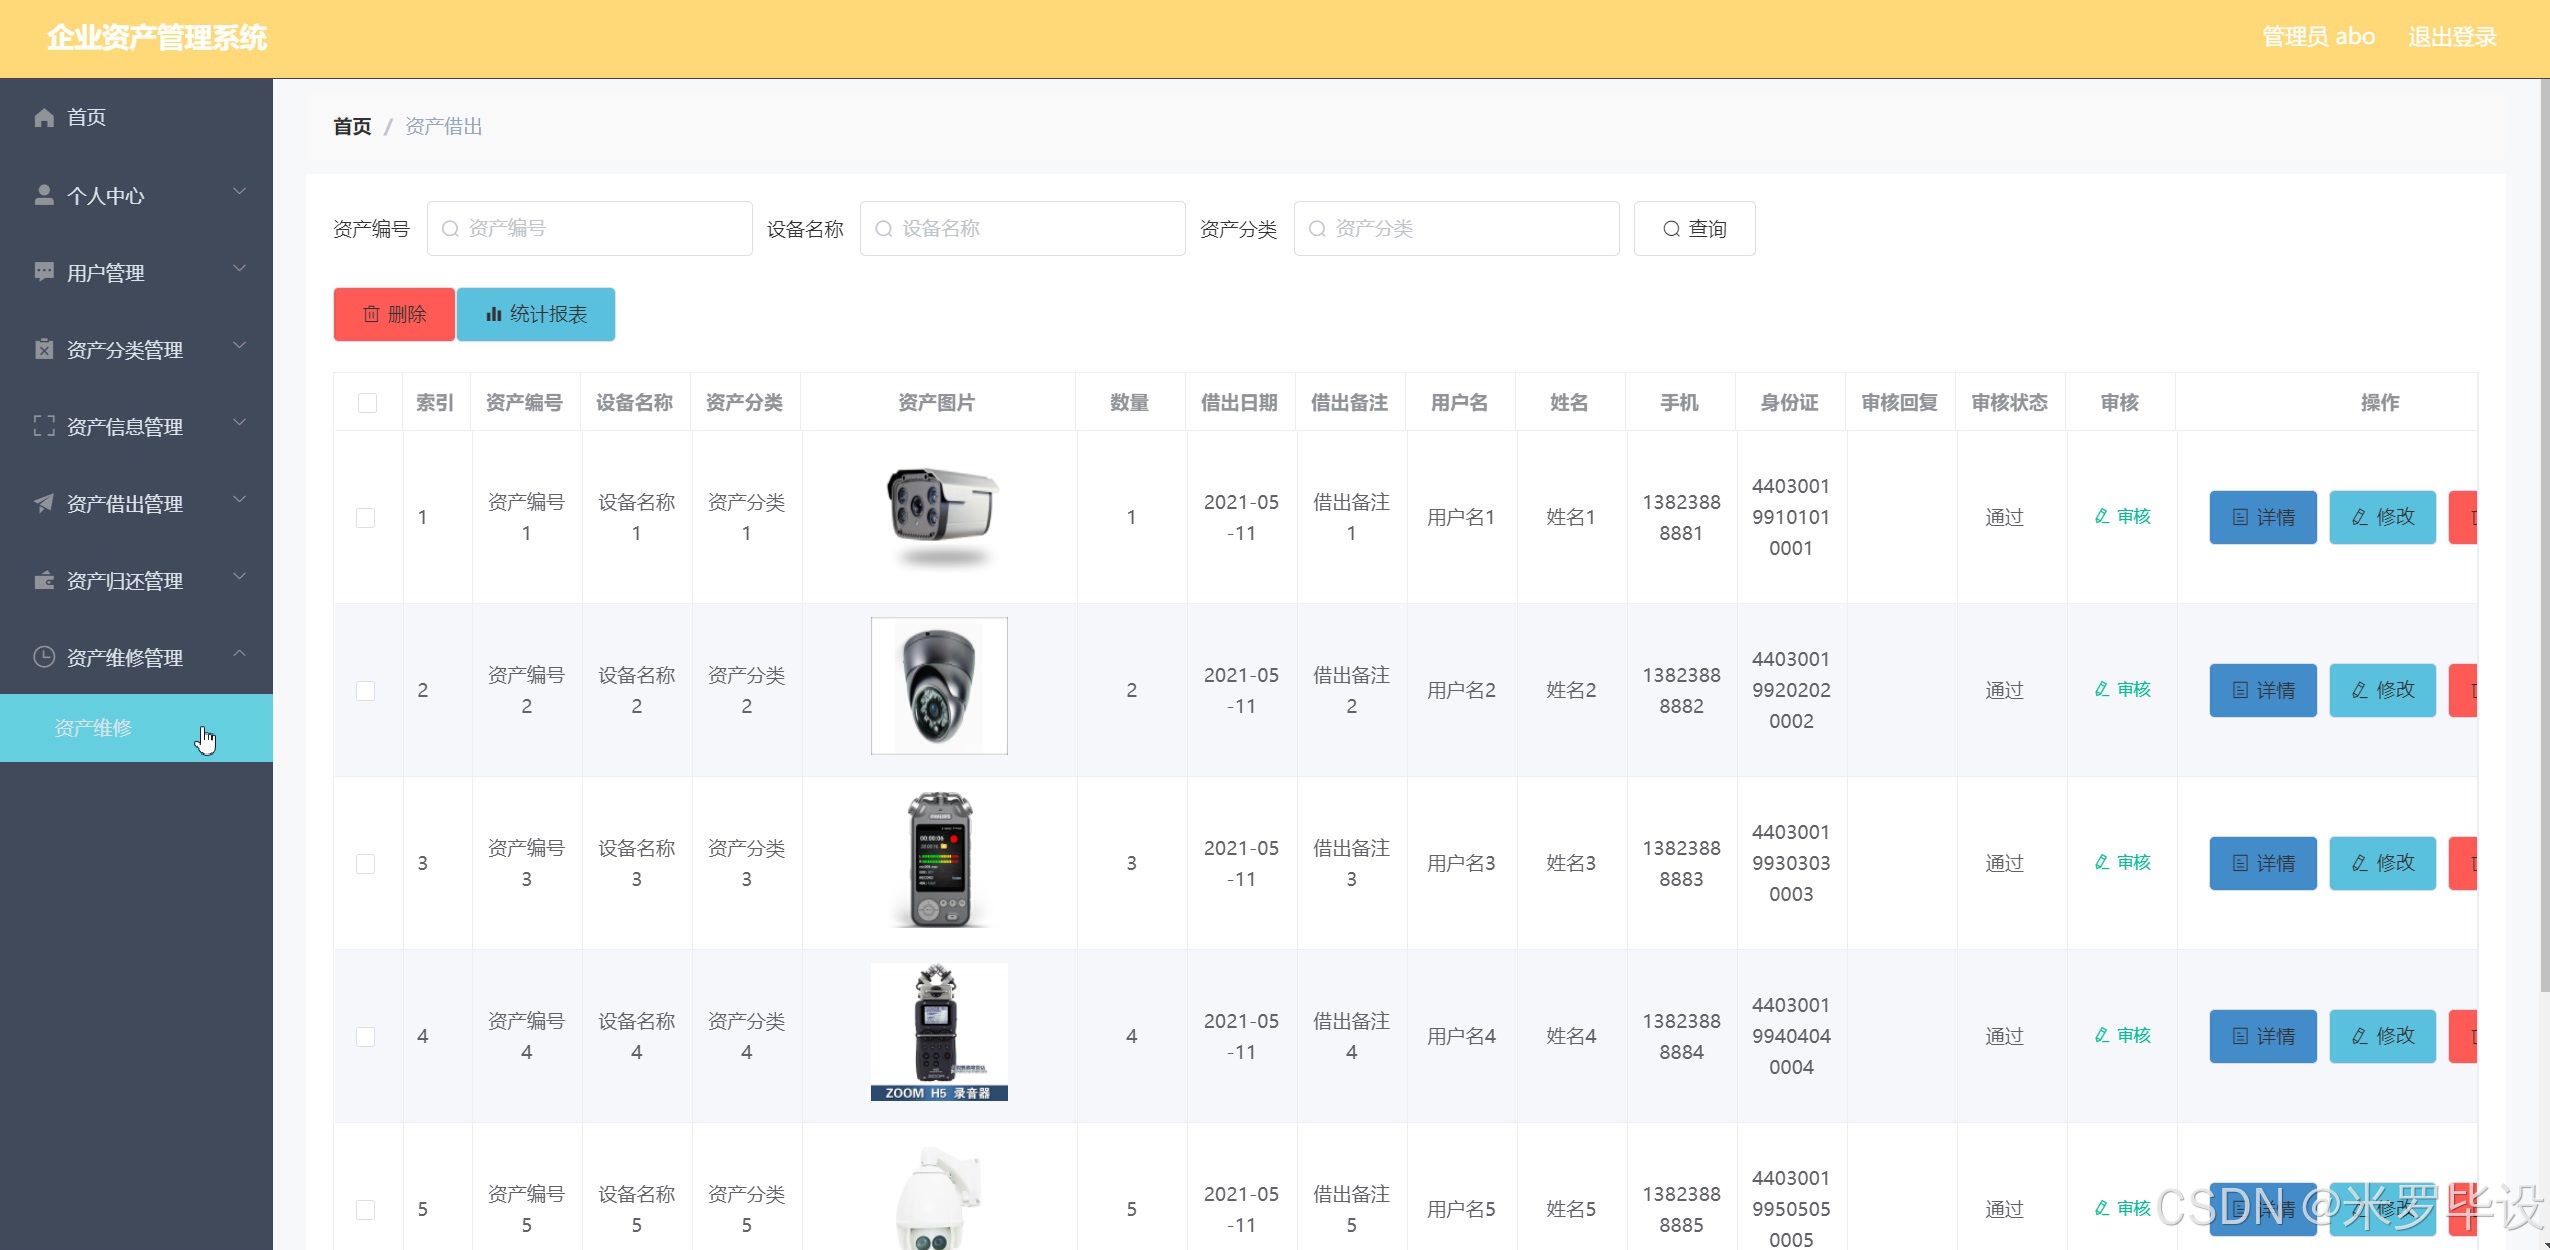Click the clock icon for 资产维修管理

(44, 657)
